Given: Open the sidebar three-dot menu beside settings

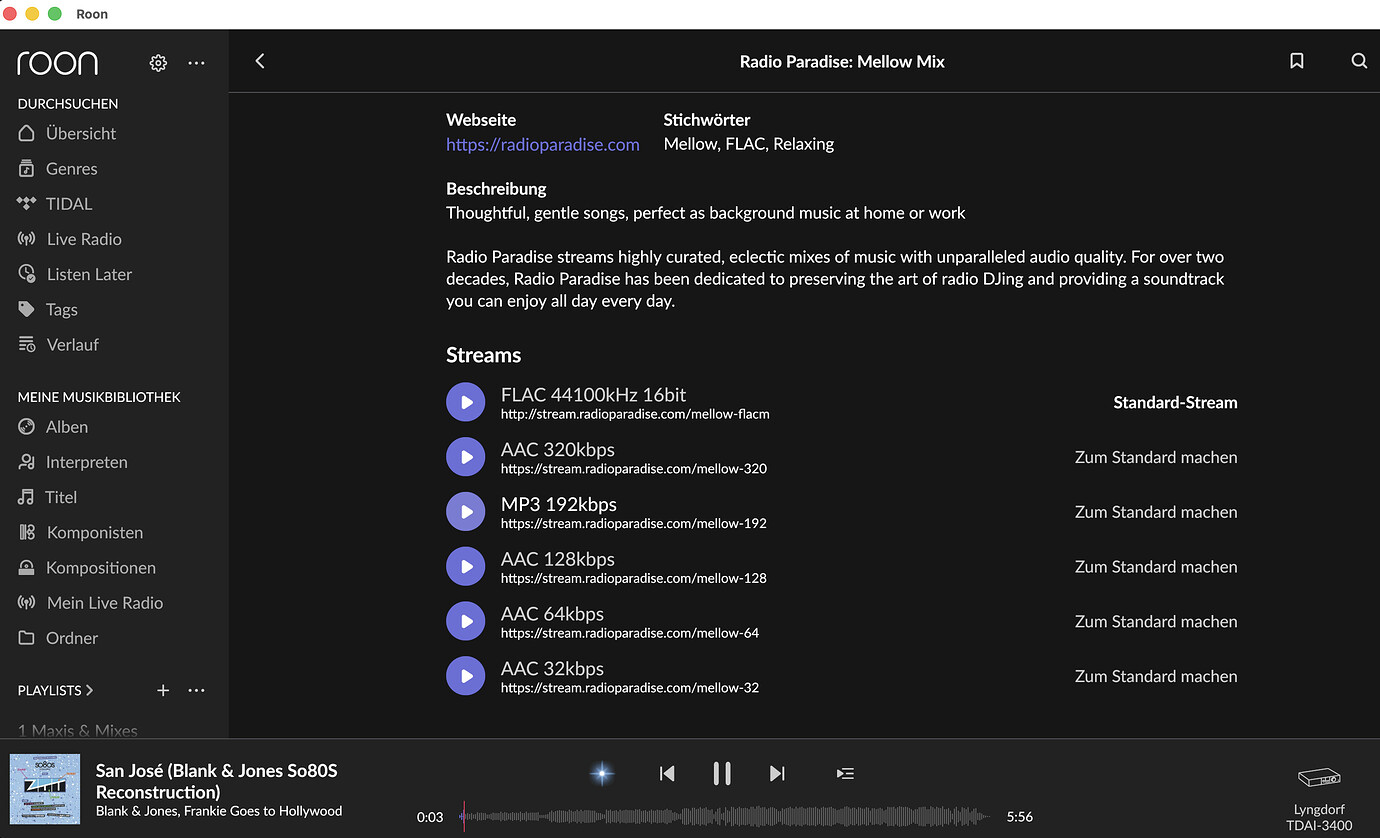Looking at the screenshot, I should click(x=196, y=63).
